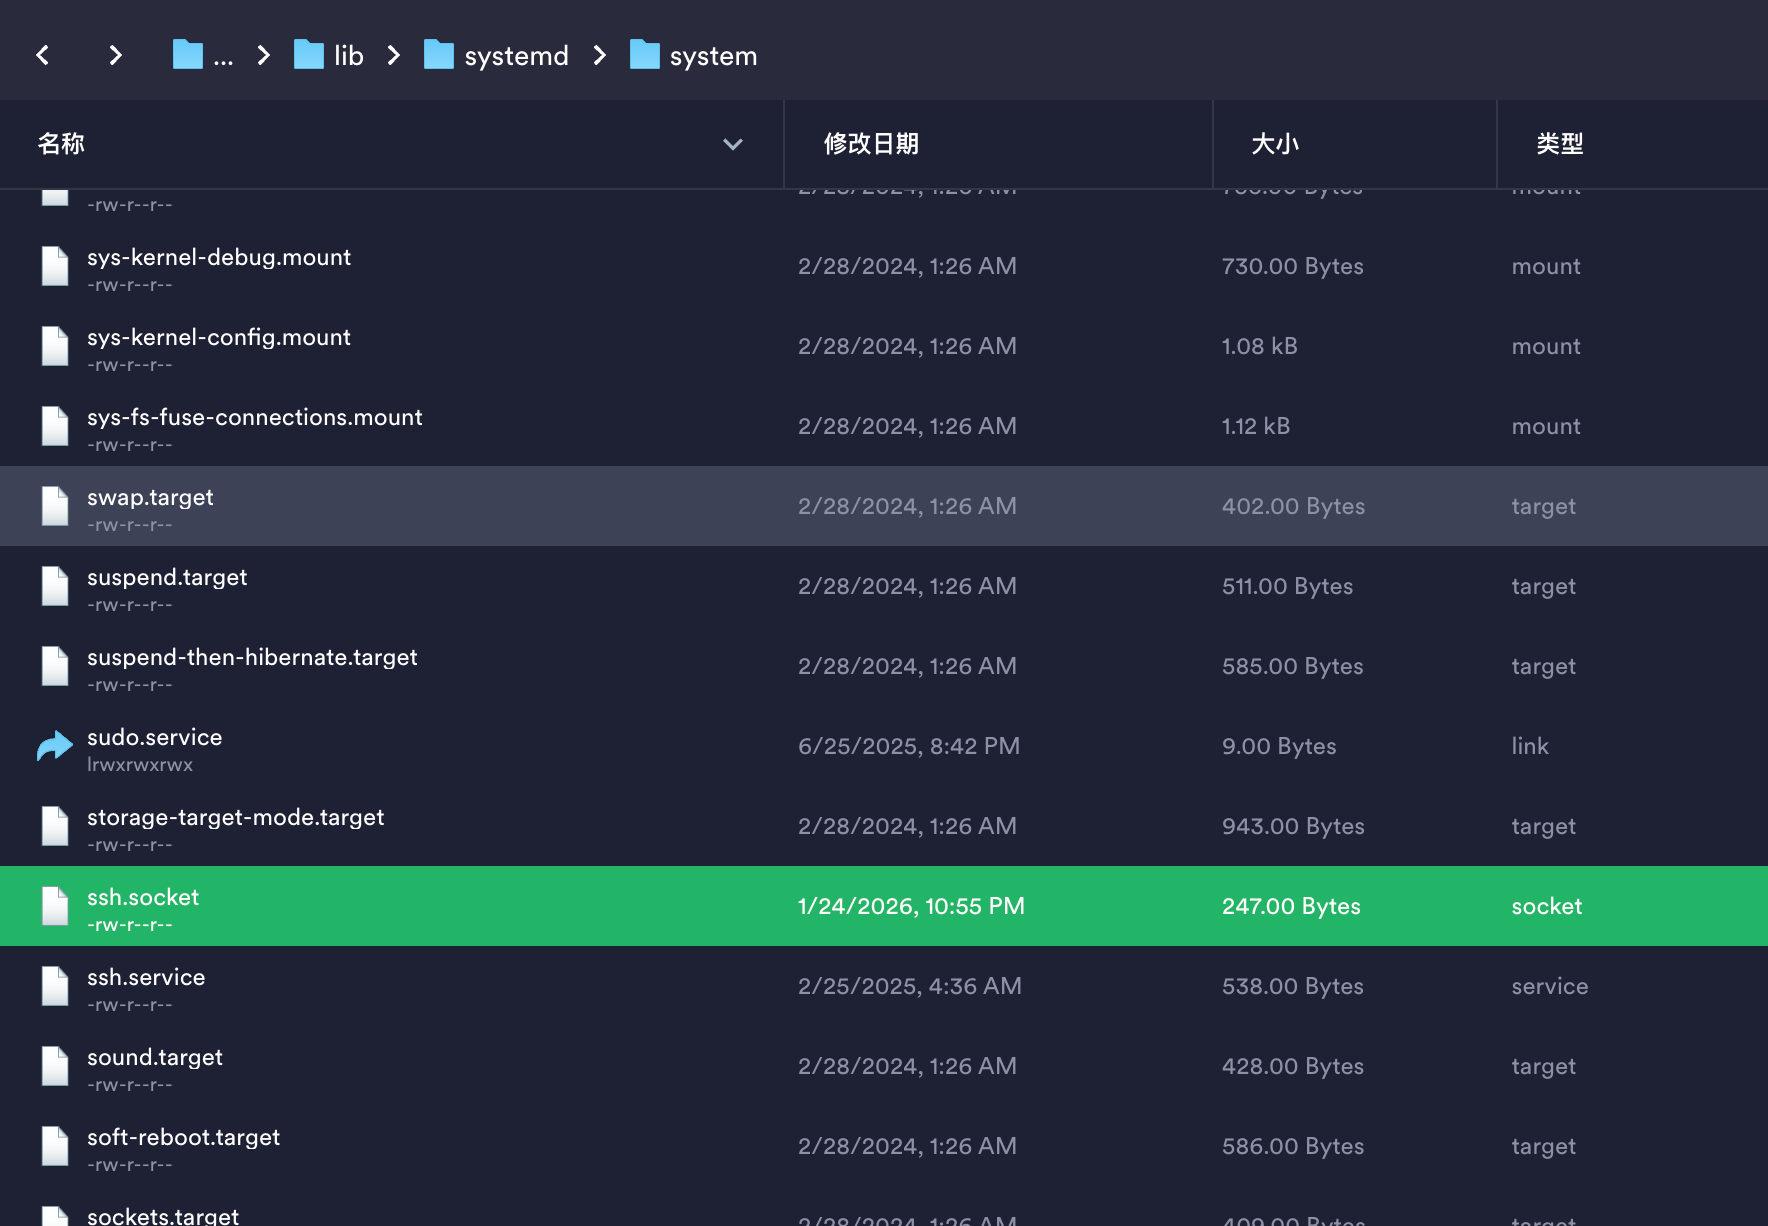Image resolution: width=1768 pixels, height=1226 pixels.
Task: Click file icon of ssh.socket
Action: pyautogui.click(x=55, y=906)
